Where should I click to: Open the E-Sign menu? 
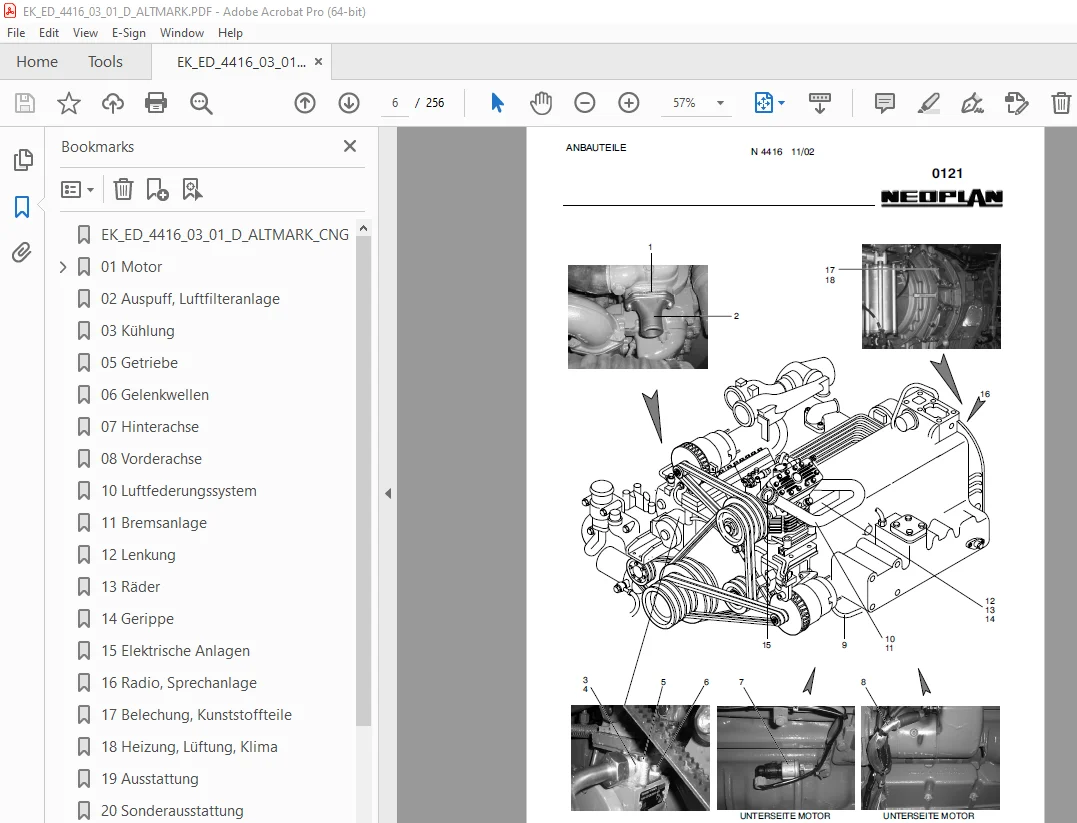[128, 32]
